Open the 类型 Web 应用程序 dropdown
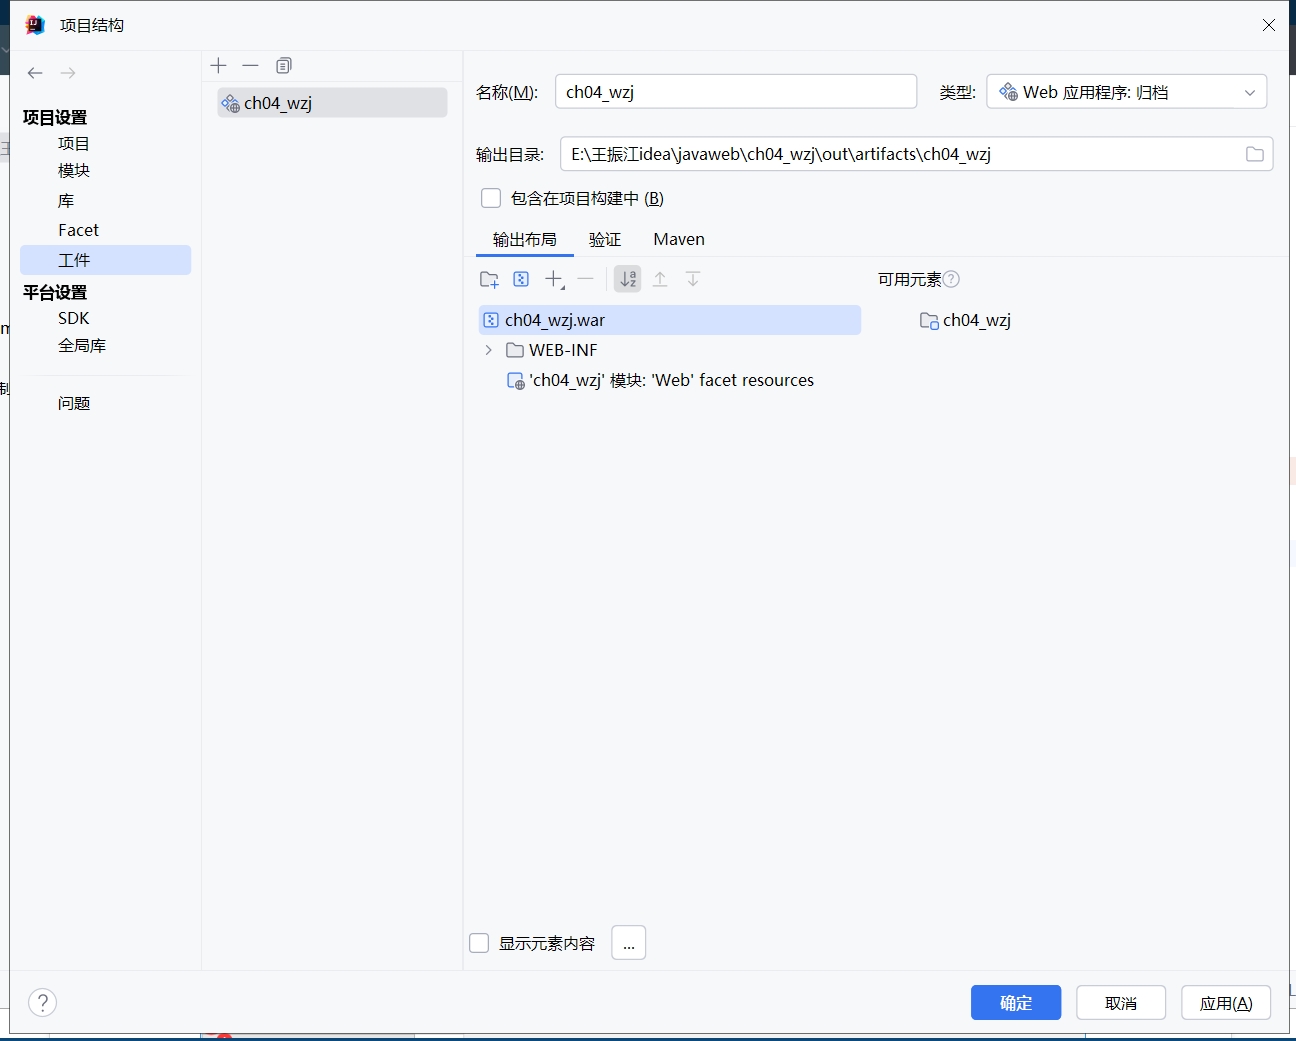This screenshot has height=1041, width=1296. click(x=1126, y=92)
